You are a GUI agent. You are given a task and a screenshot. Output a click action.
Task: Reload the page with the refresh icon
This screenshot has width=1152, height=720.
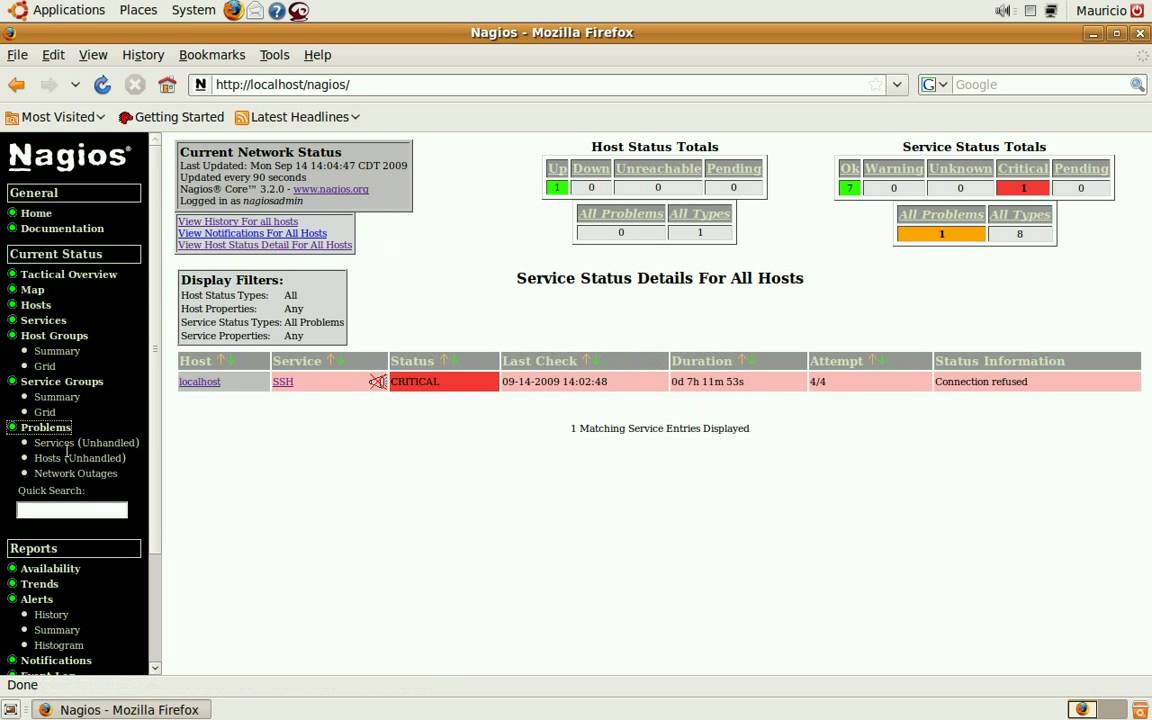coord(102,84)
